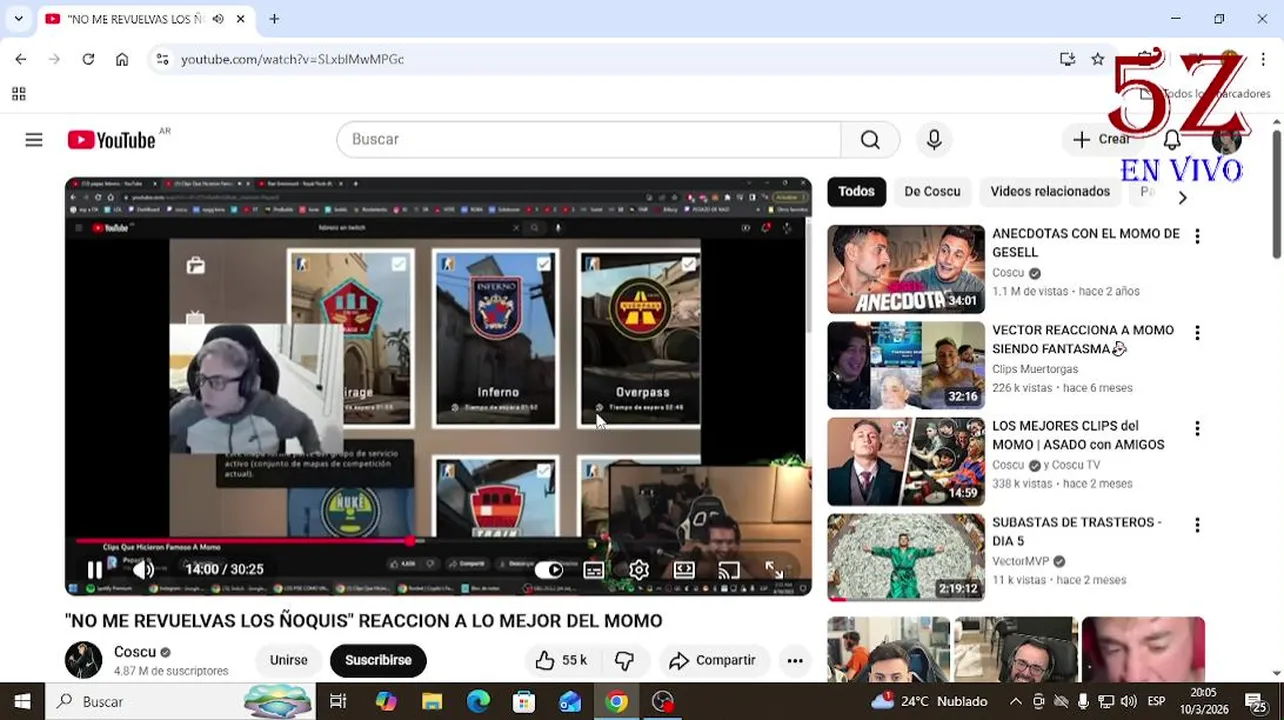Start voice search with microphone icon

pyautogui.click(x=934, y=140)
